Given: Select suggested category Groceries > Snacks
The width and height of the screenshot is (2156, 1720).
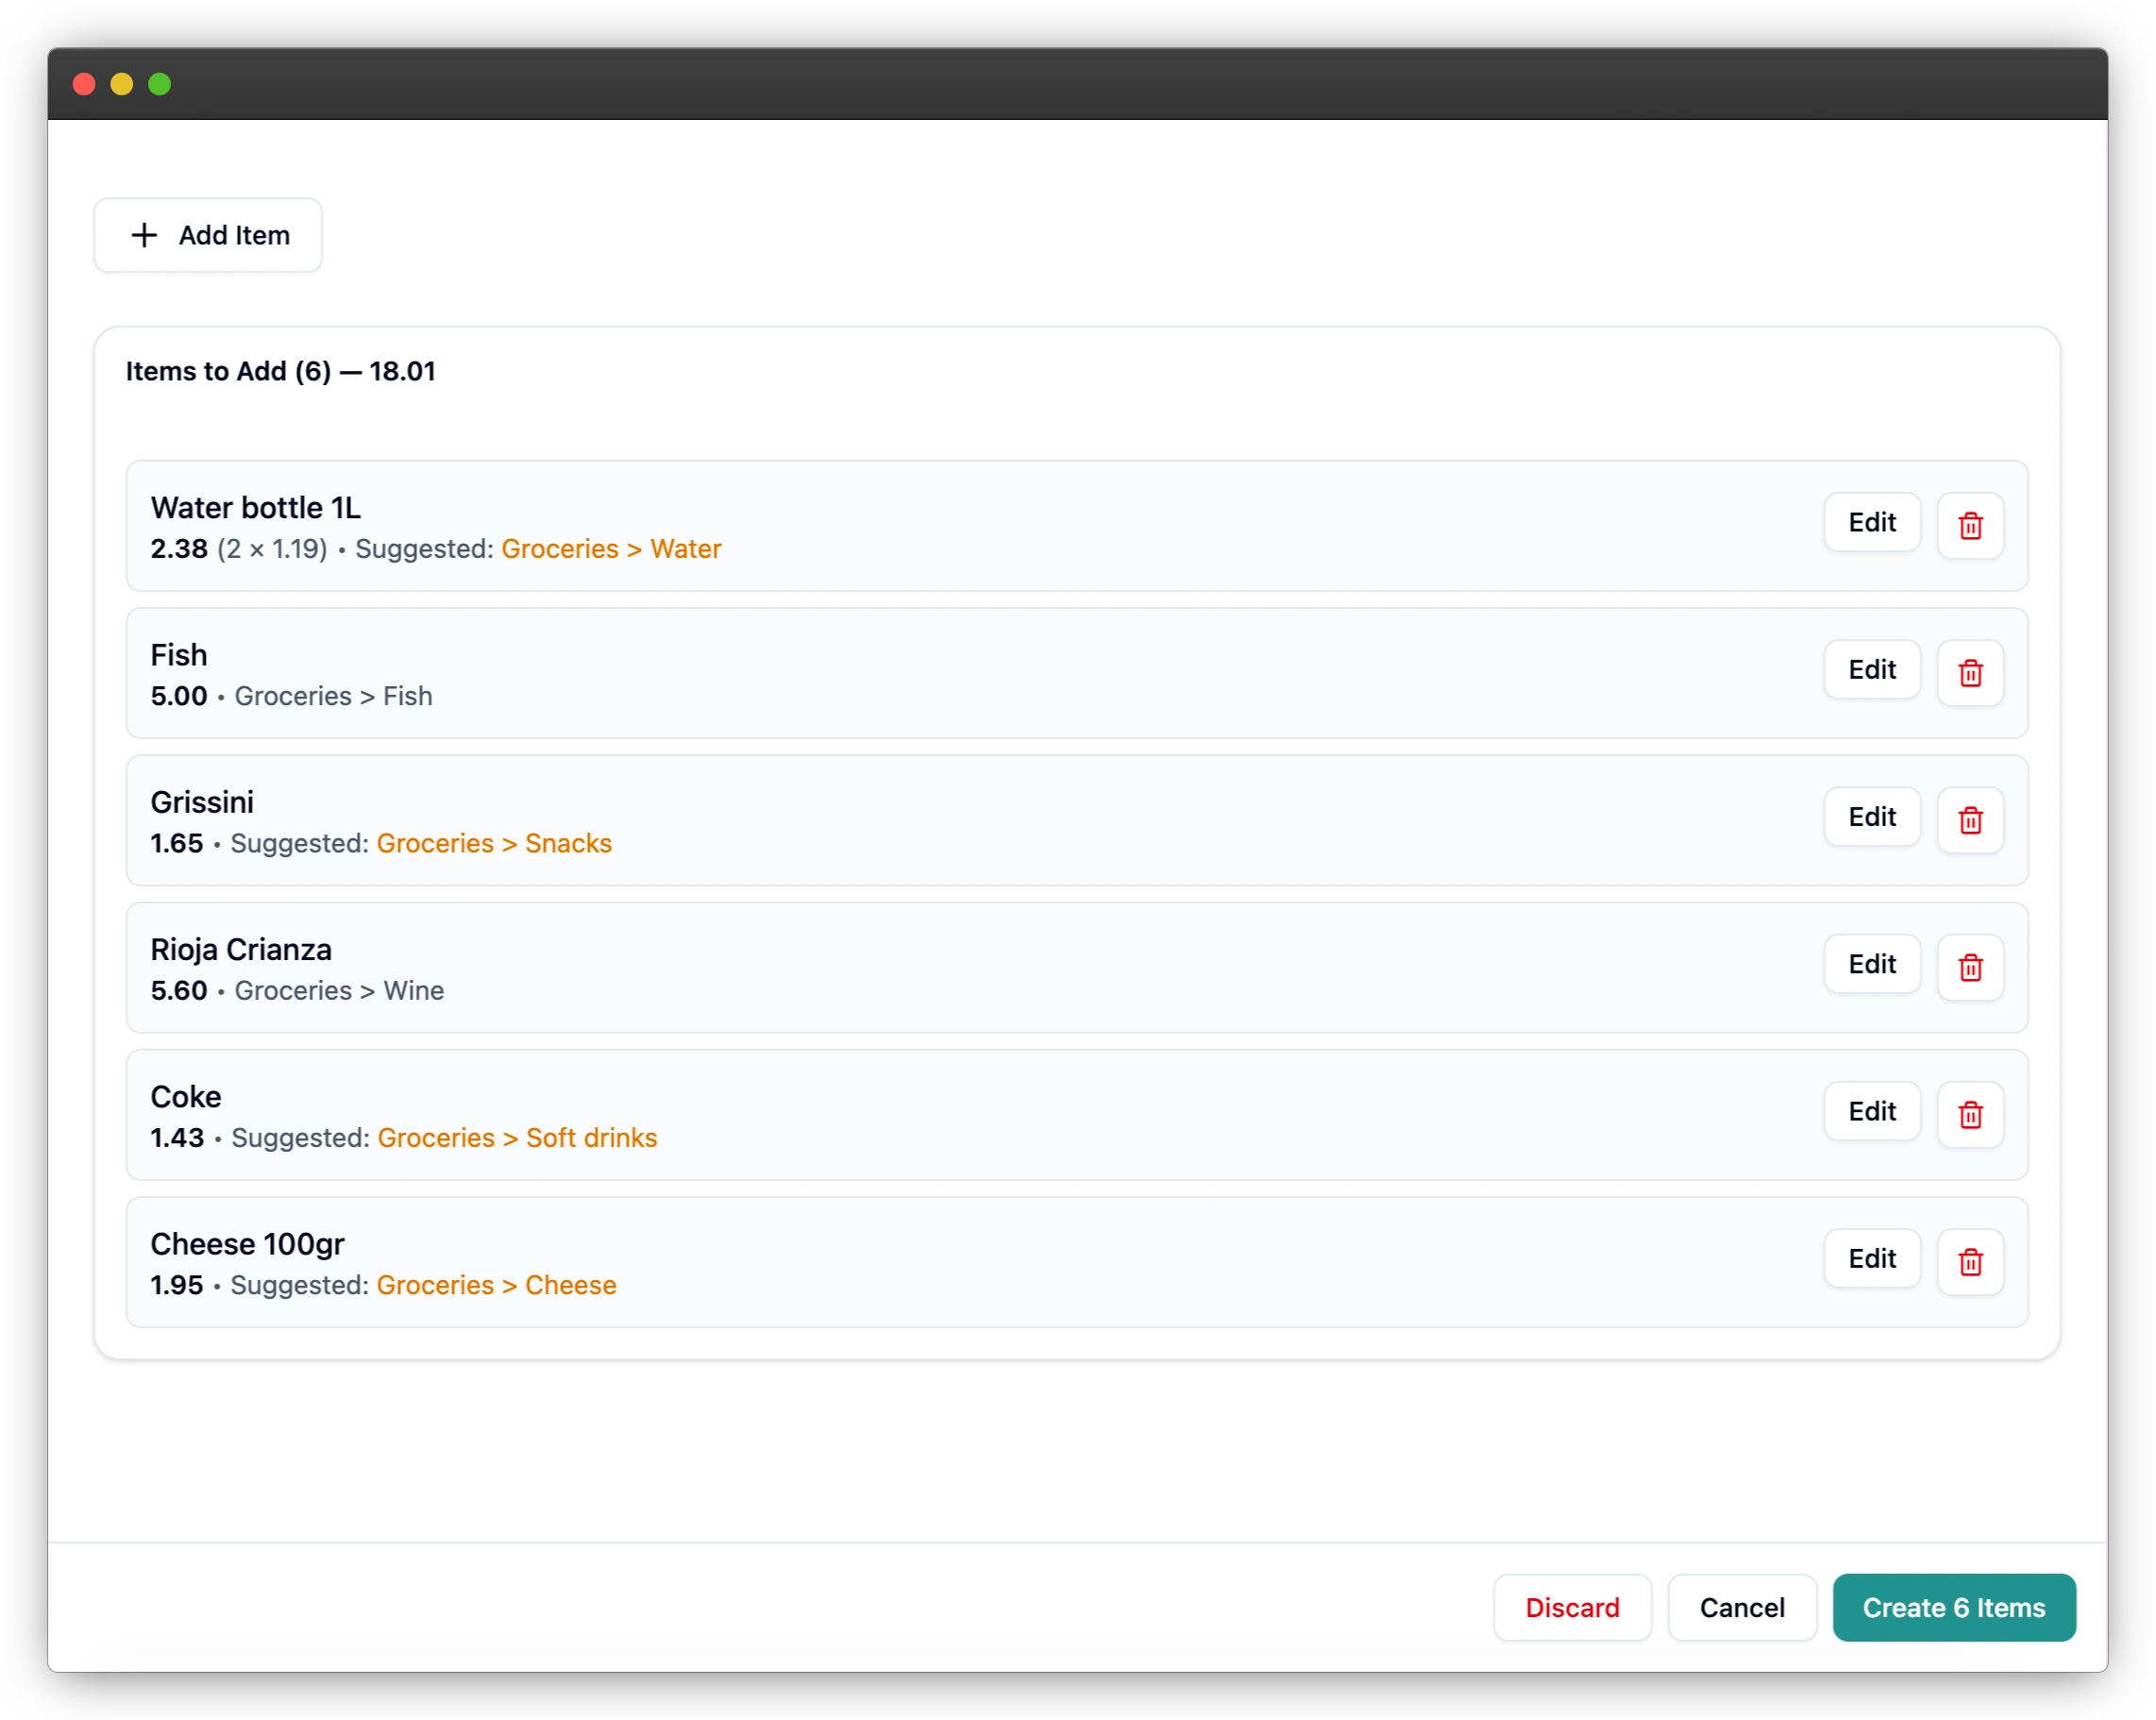Looking at the screenshot, I should 494,843.
